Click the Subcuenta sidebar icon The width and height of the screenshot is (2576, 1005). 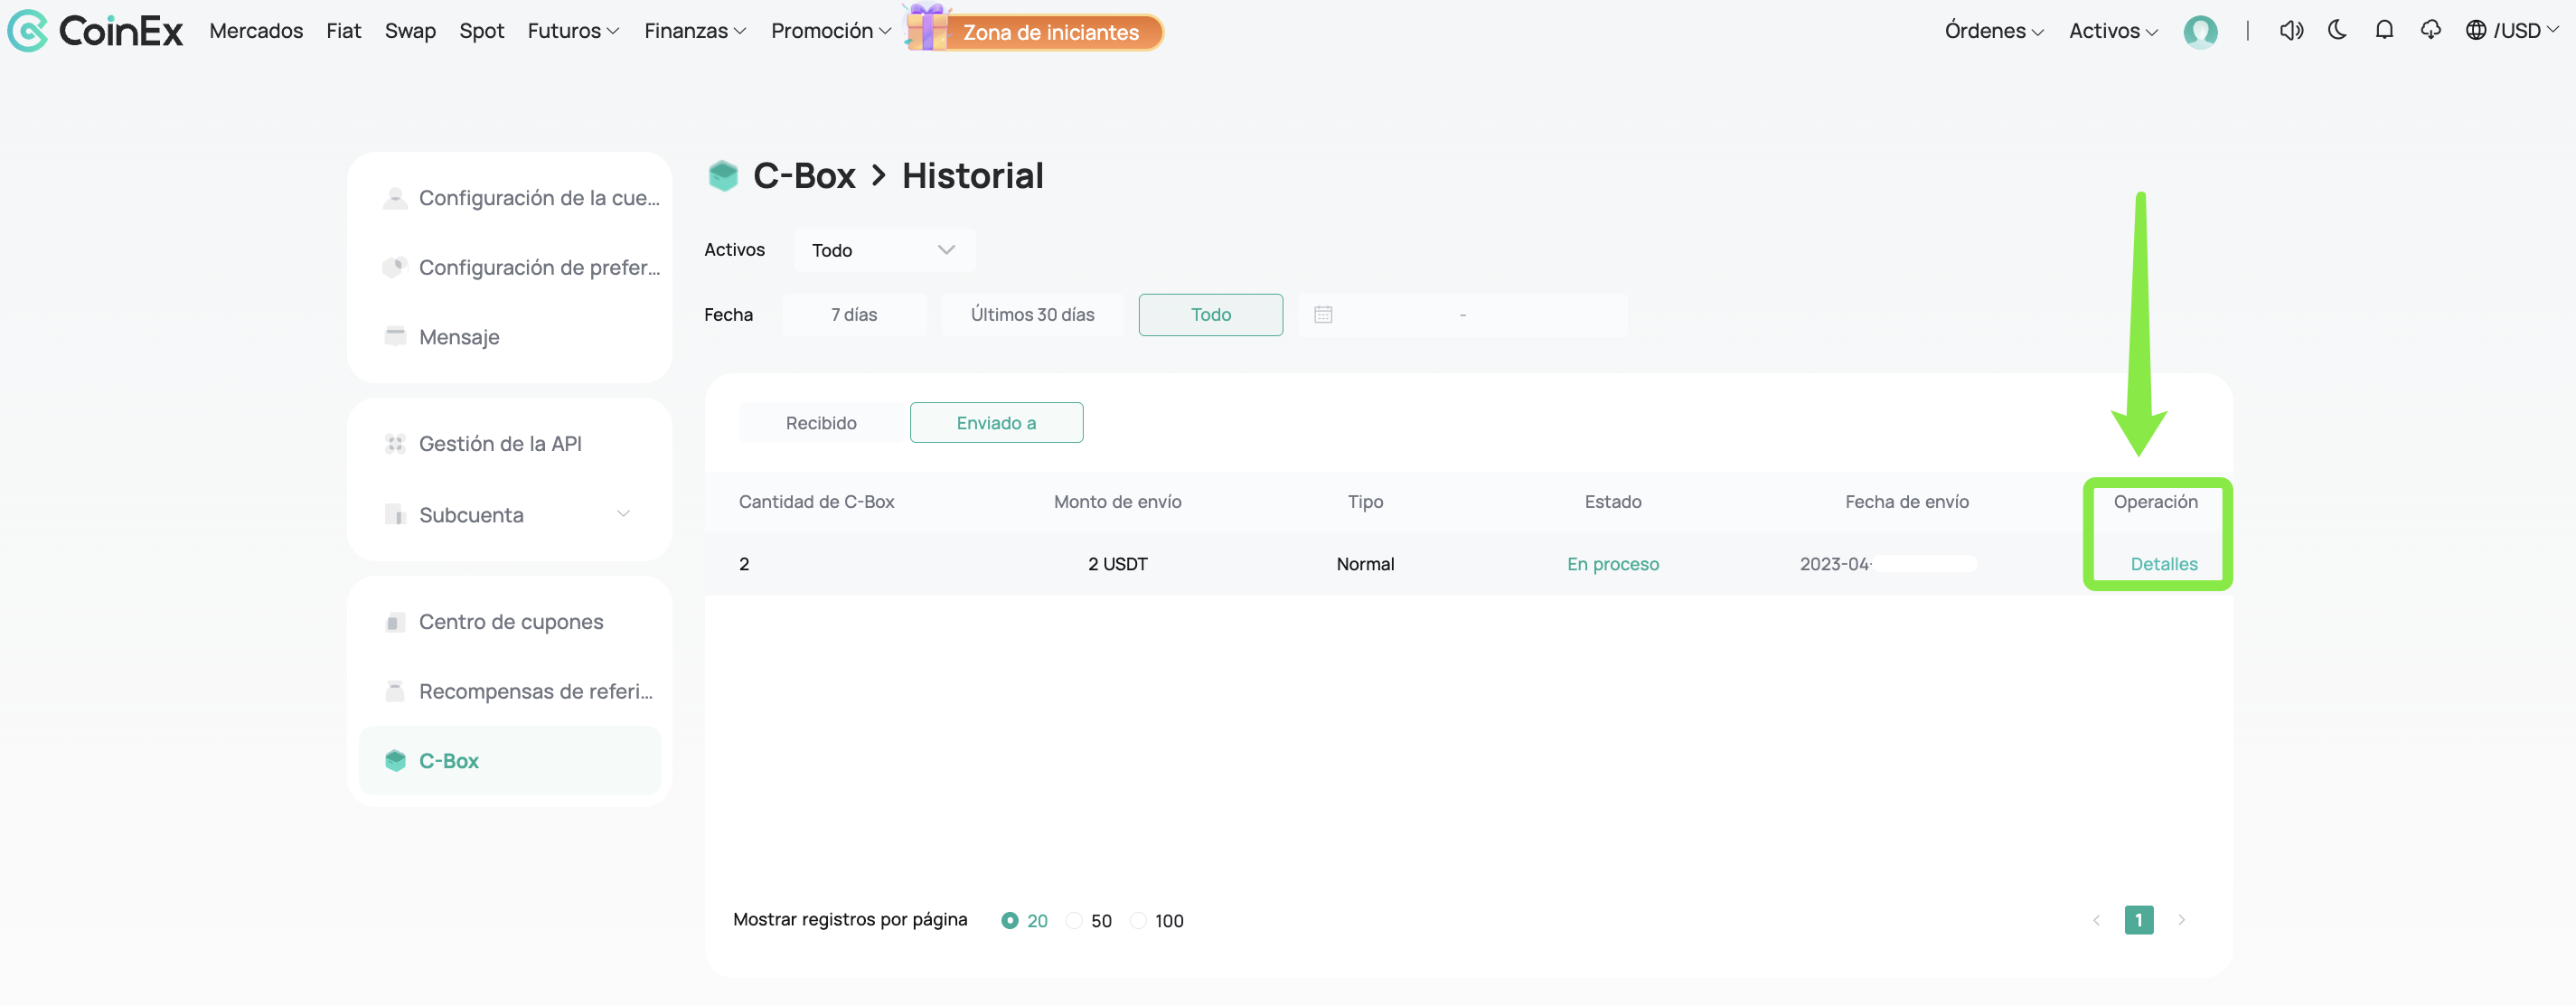[395, 514]
